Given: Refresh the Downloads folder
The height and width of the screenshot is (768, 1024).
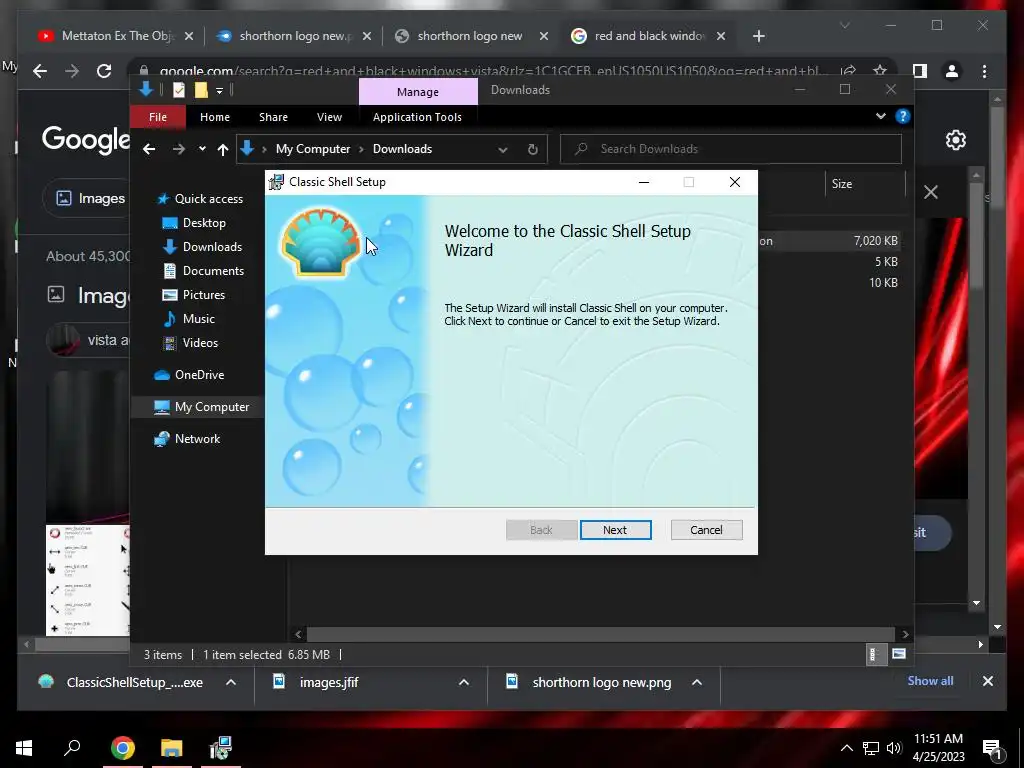Looking at the screenshot, I should click(532, 150).
